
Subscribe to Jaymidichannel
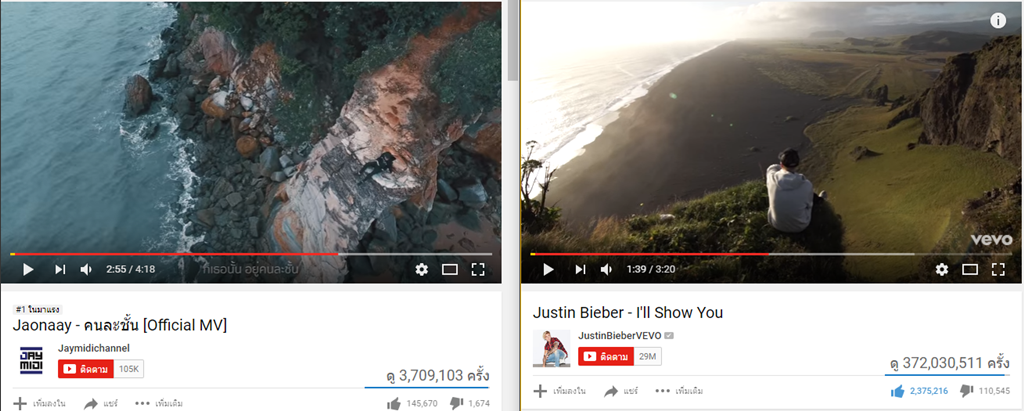click(x=86, y=369)
